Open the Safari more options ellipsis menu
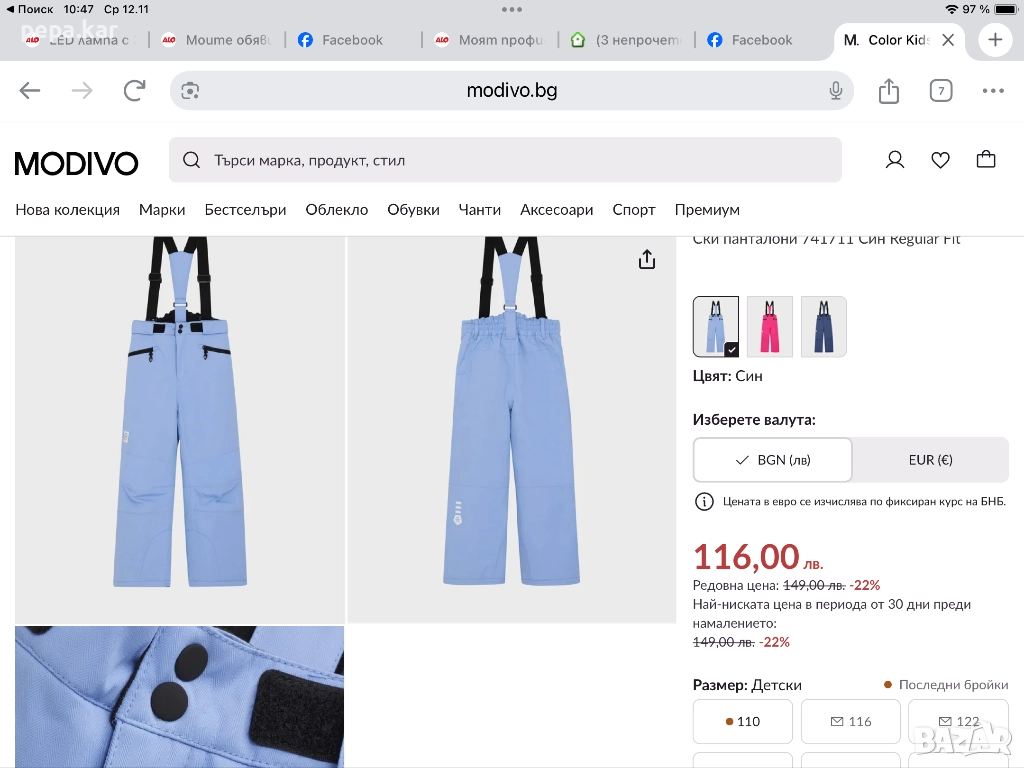Image resolution: width=1024 pixels, height=768 pixels. (x=992, y=91)
